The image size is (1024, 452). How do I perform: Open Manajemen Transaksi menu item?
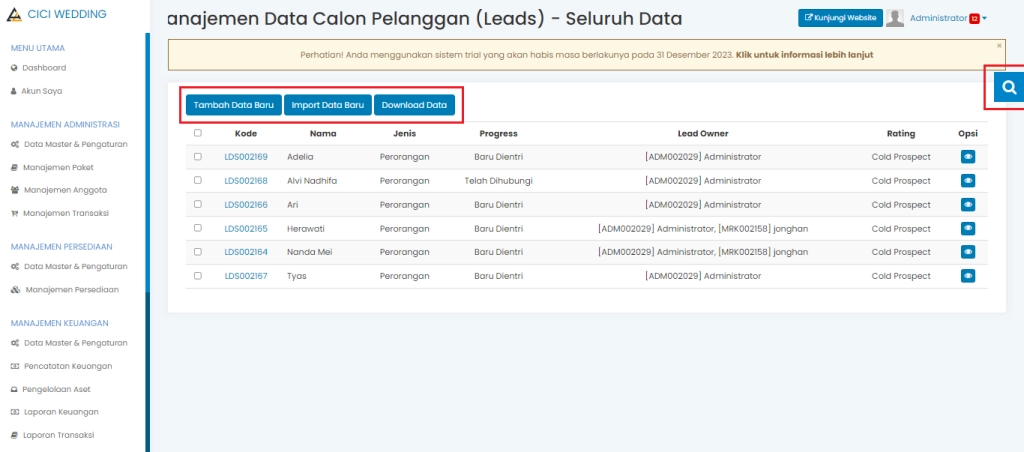coord(66,214)
